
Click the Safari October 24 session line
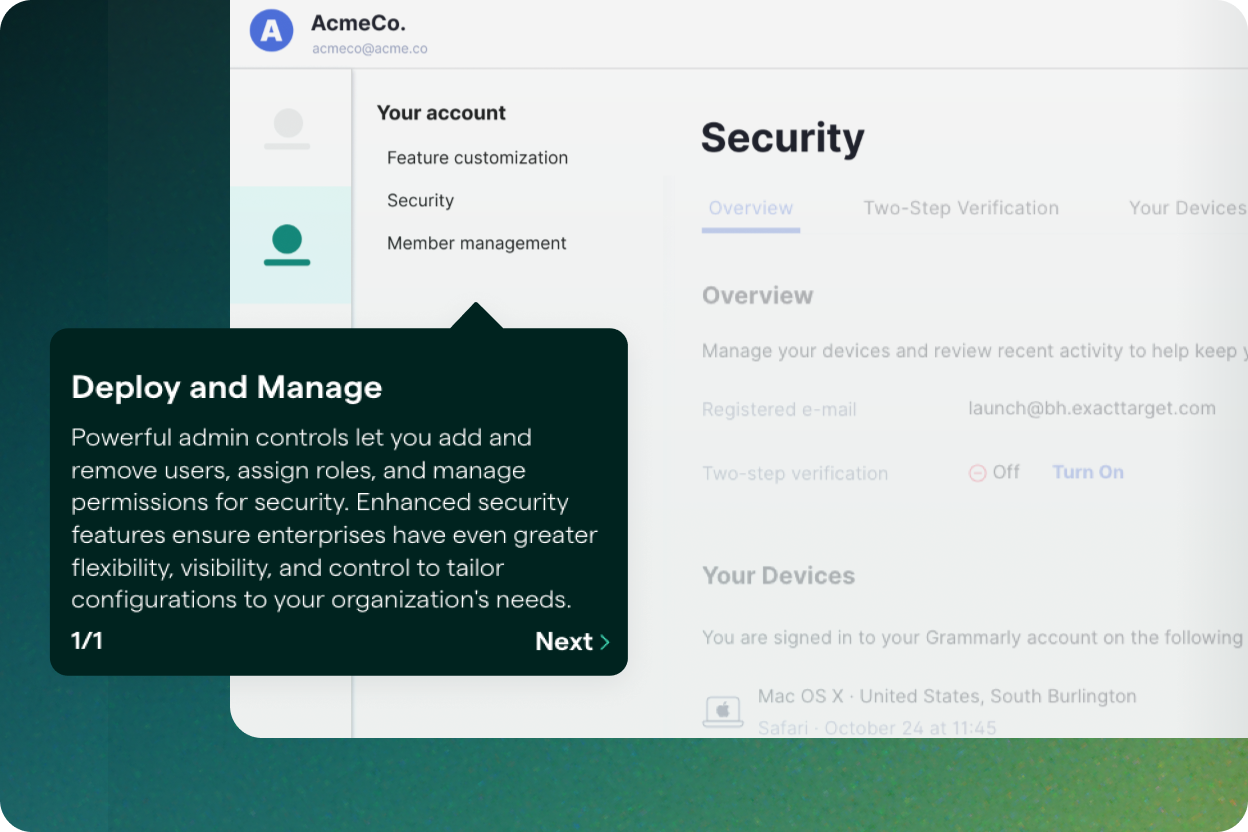point(877,728)
